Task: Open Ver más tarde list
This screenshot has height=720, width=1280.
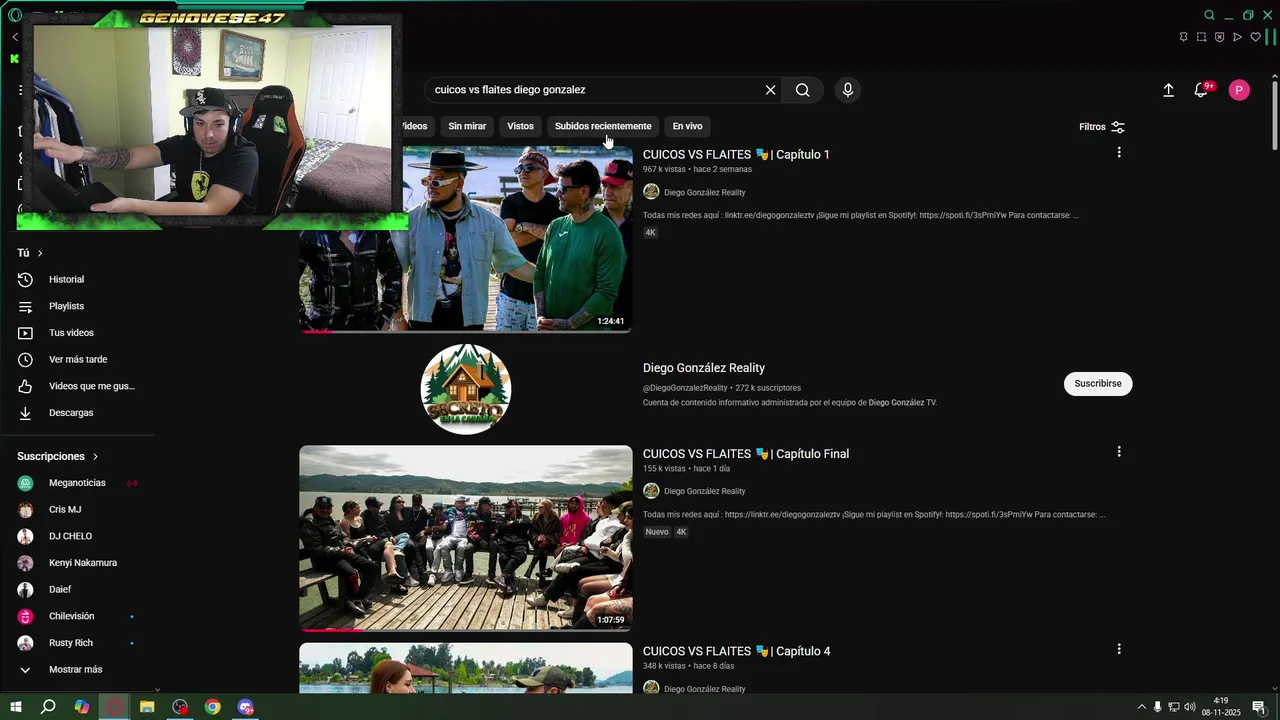Action: coord(80,360)
